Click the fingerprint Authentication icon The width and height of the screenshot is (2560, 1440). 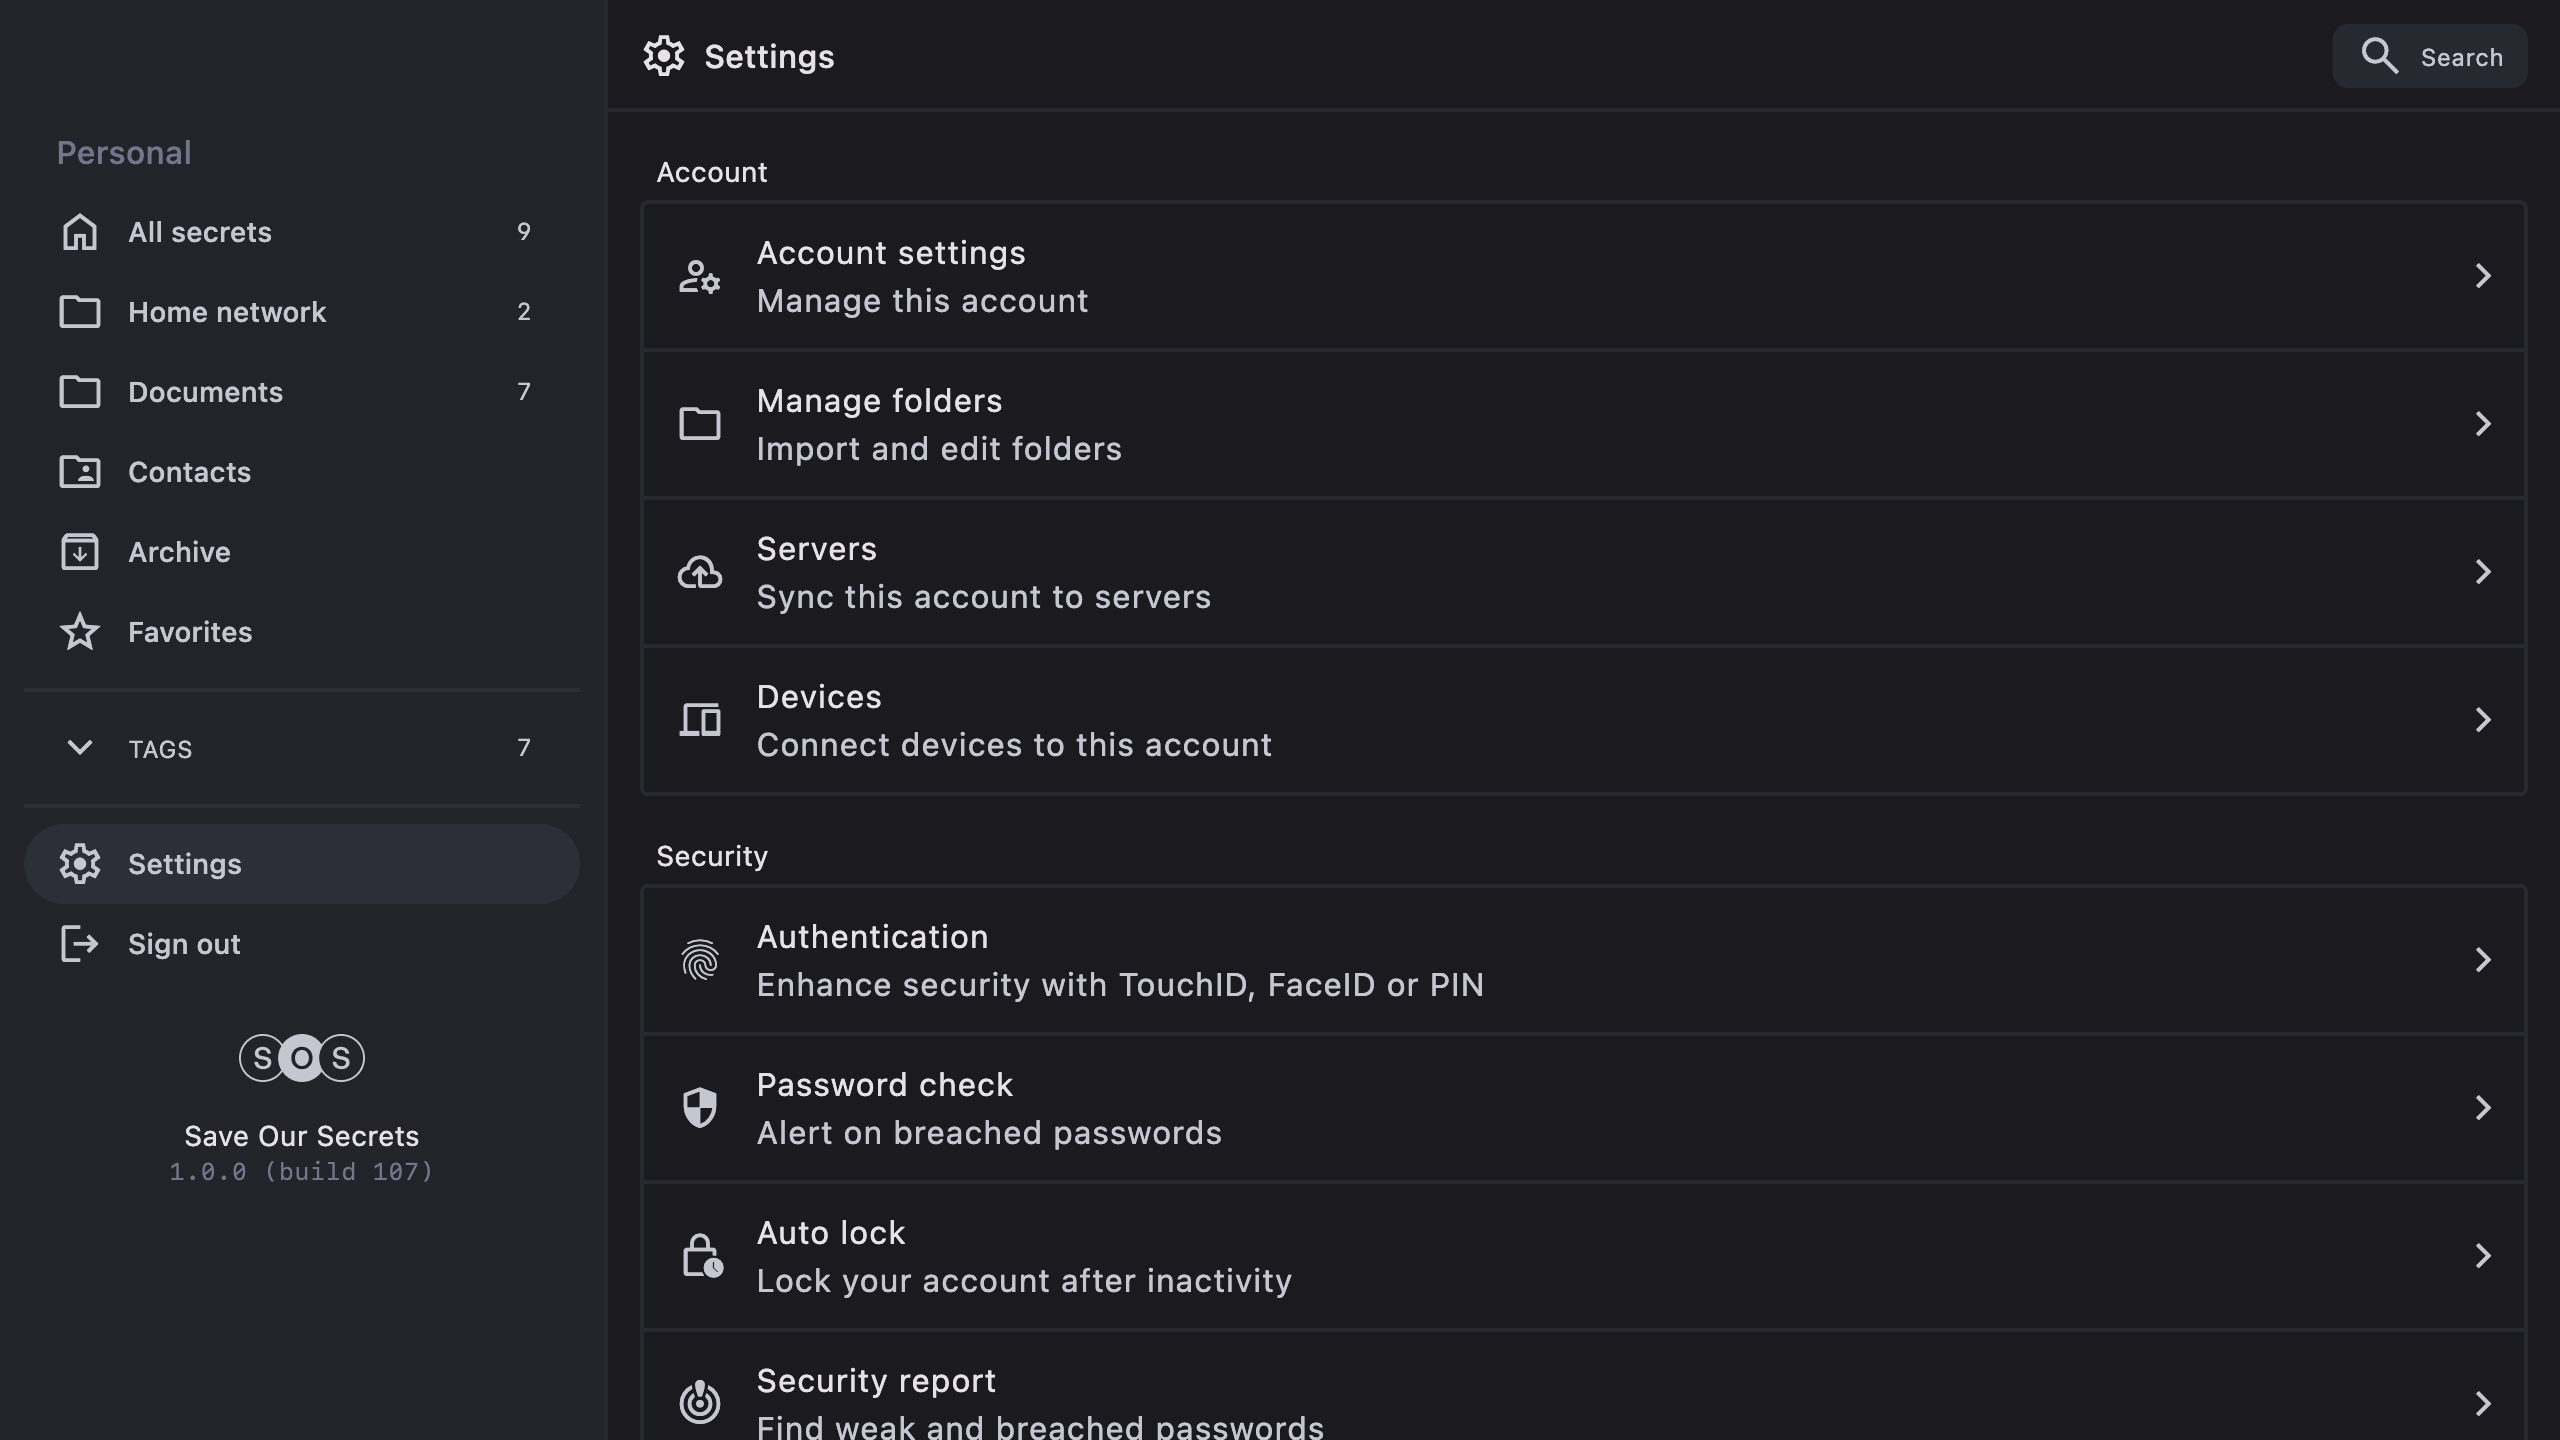[700, 960]
